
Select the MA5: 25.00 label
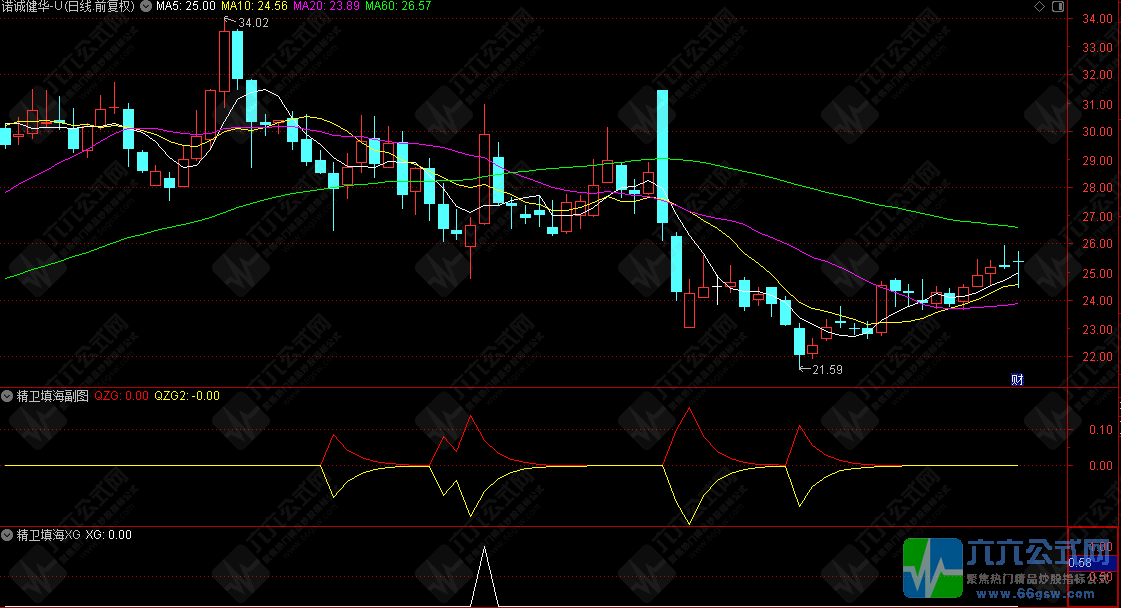click(x=186, y=6)
